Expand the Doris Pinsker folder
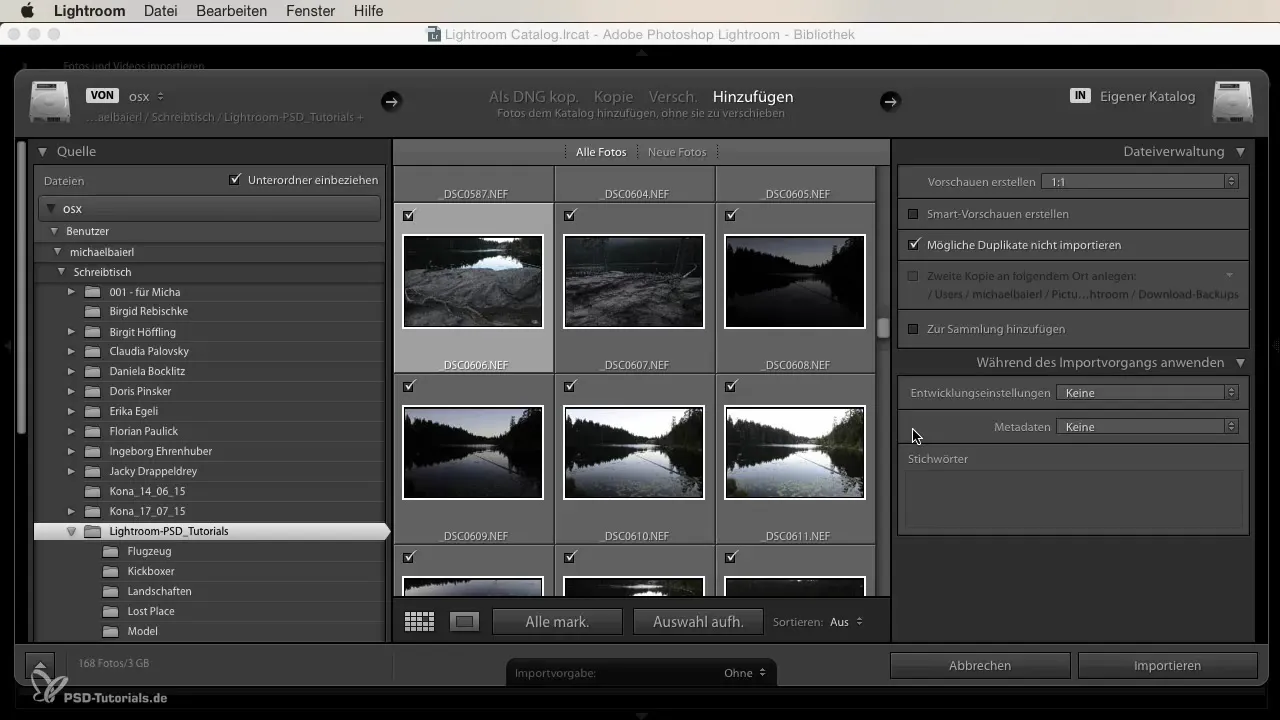Viewport: 1280px width, 720px height. [x=71, y=391]
